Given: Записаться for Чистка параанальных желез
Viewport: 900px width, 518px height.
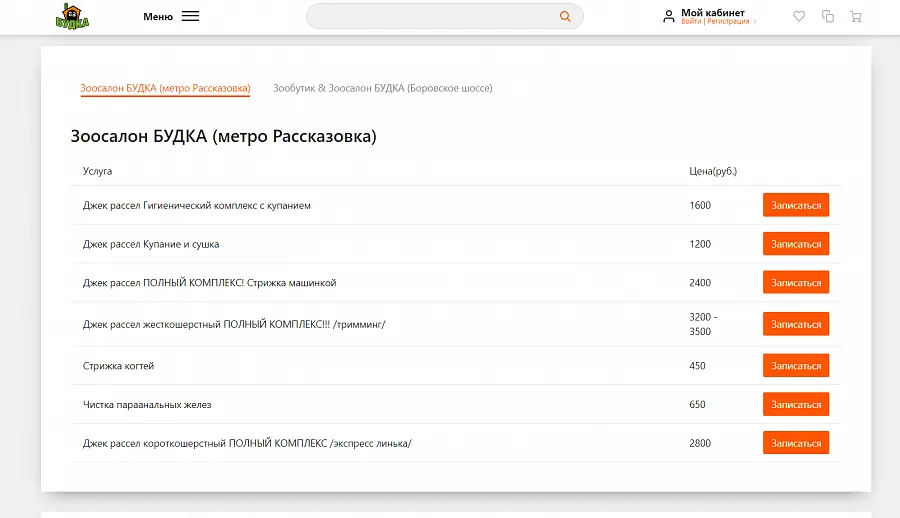Looking at the screenshot, I should pos(796,404).
